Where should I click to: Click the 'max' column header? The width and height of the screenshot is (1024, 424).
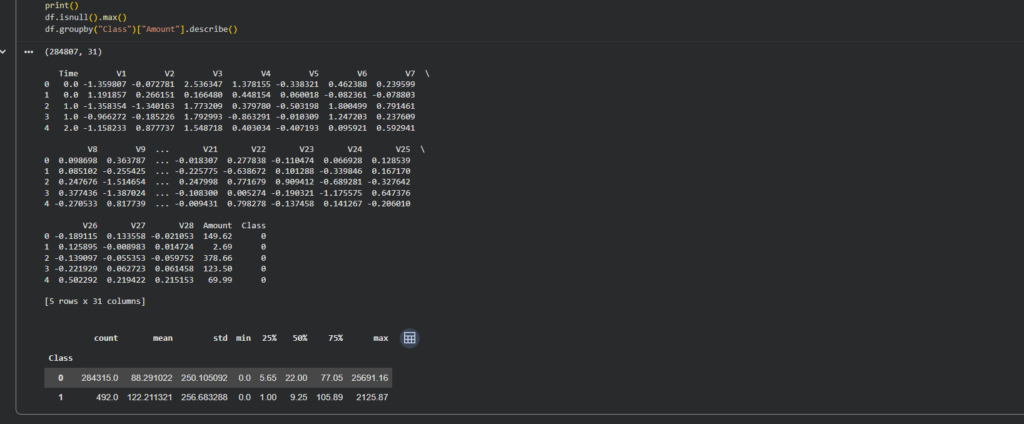381,338
